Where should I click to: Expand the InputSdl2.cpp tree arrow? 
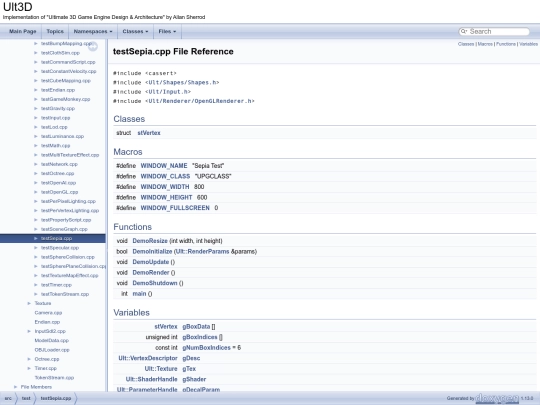[29, 331]
